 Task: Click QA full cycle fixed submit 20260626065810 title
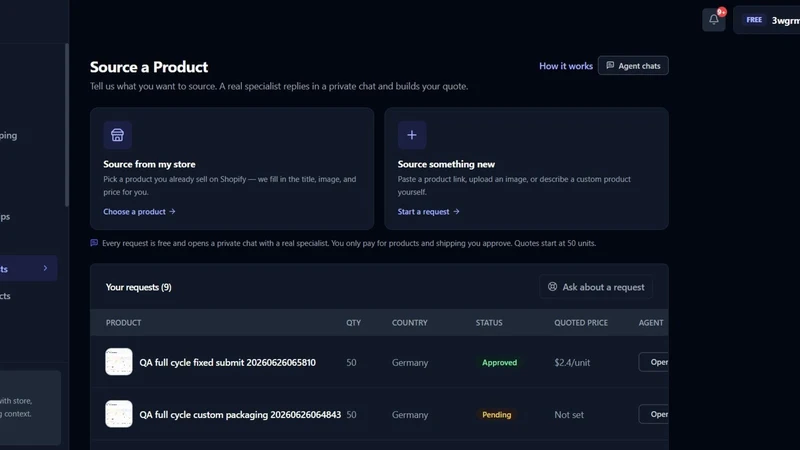click(228, 362)
